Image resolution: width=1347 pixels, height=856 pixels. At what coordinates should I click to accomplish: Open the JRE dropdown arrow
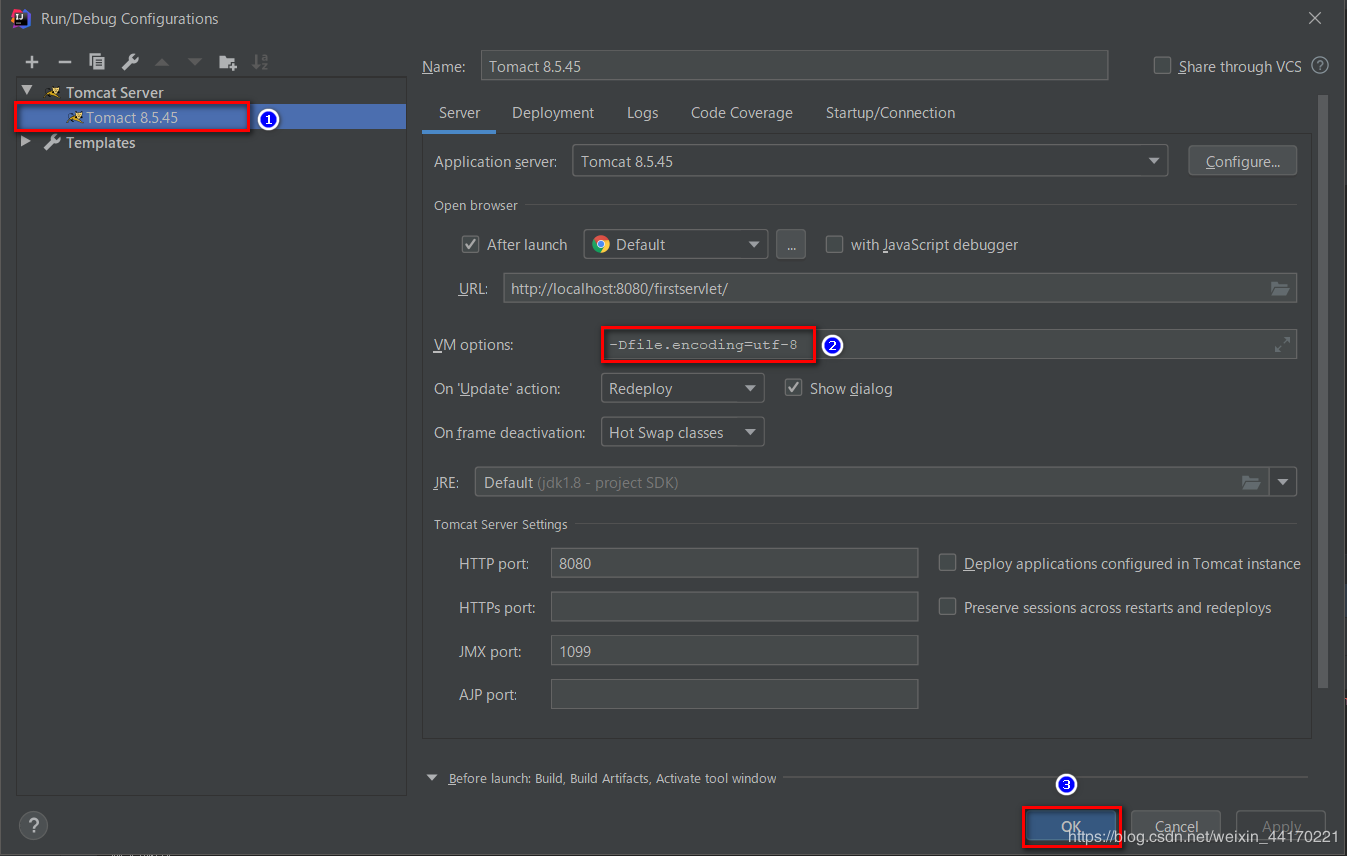click(1283, 482)
